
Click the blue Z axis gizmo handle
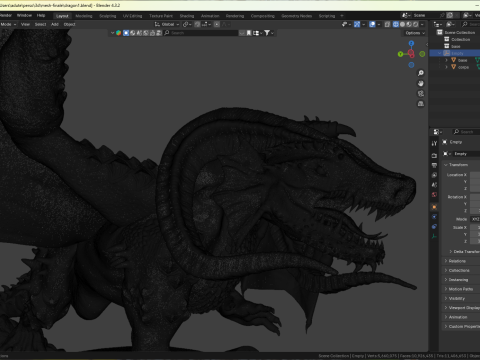tap(411, 43)
